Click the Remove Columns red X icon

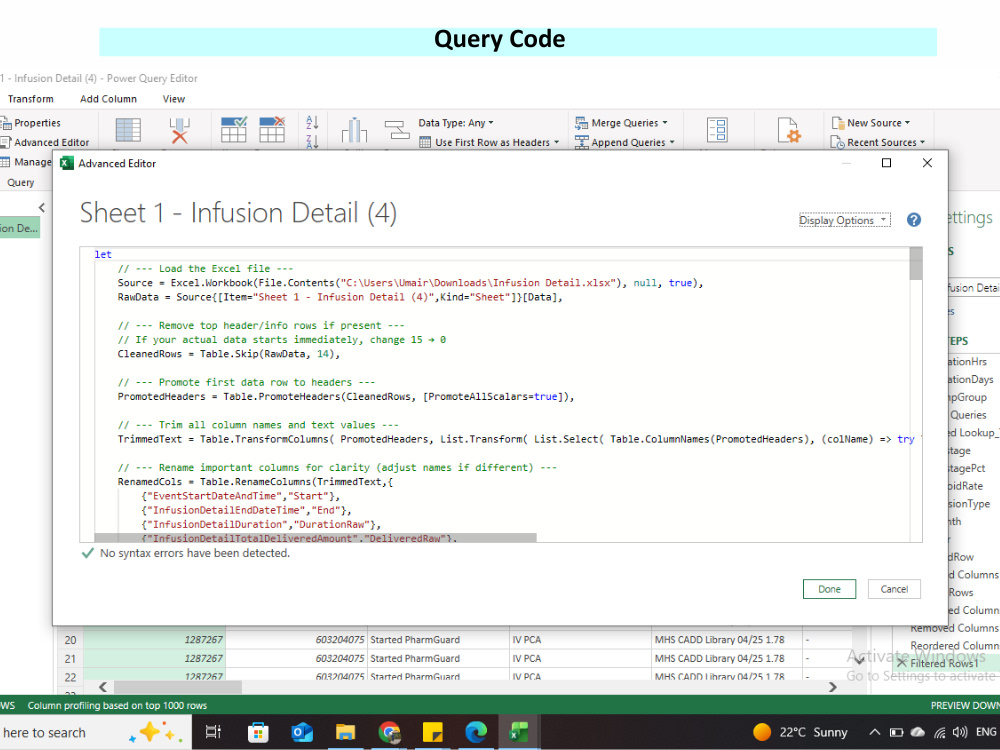pyautogui.click(x=180, y=130)
